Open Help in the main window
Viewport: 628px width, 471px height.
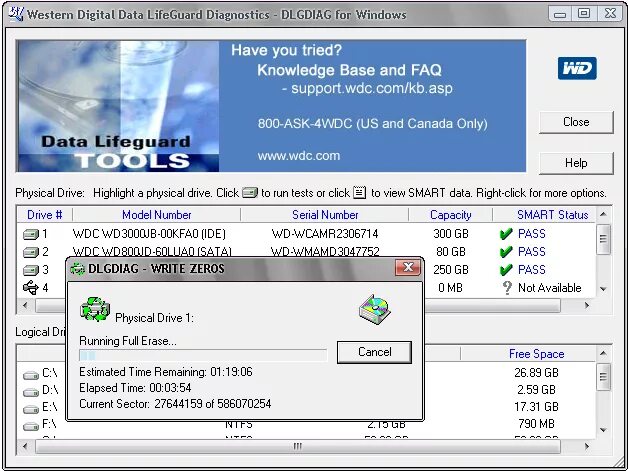(576, 163)
